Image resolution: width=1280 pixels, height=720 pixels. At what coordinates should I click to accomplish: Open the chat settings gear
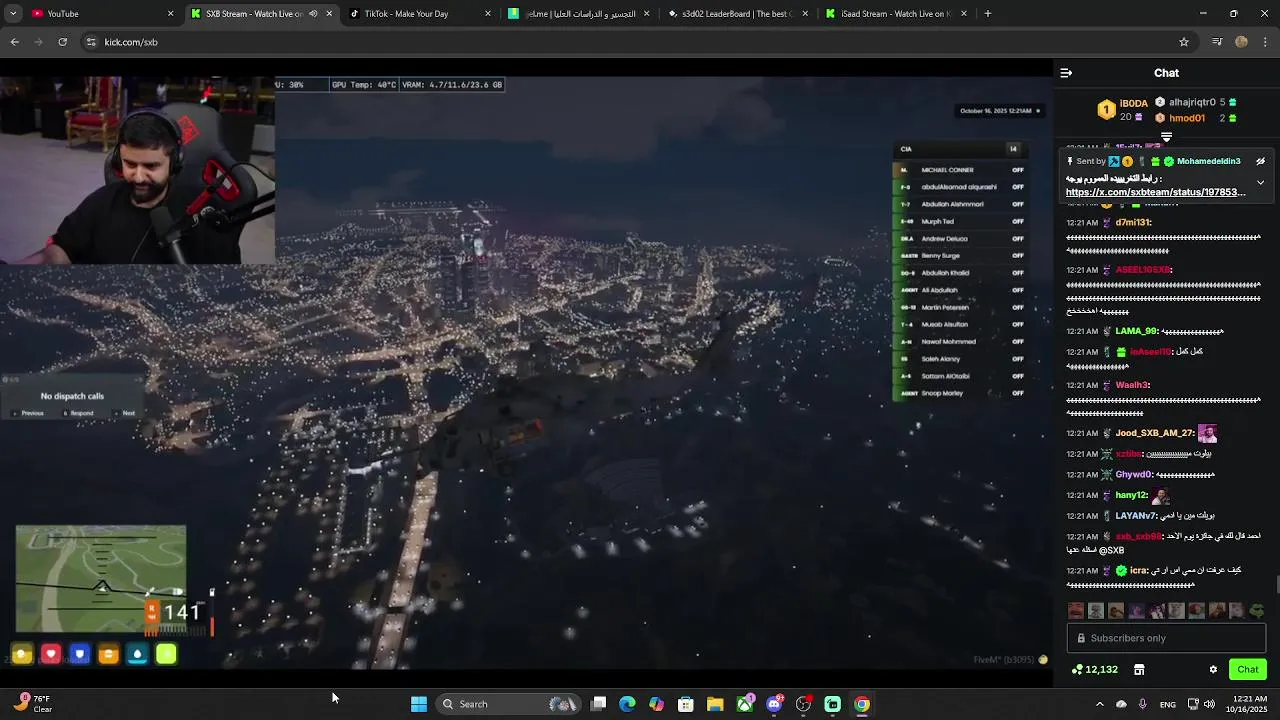pos(1213,669)
